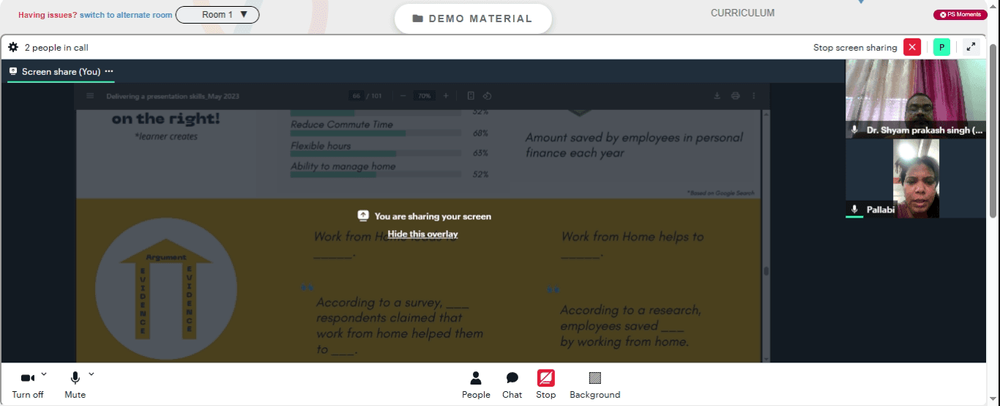Zoom in on shared PDF viewer

445,96
